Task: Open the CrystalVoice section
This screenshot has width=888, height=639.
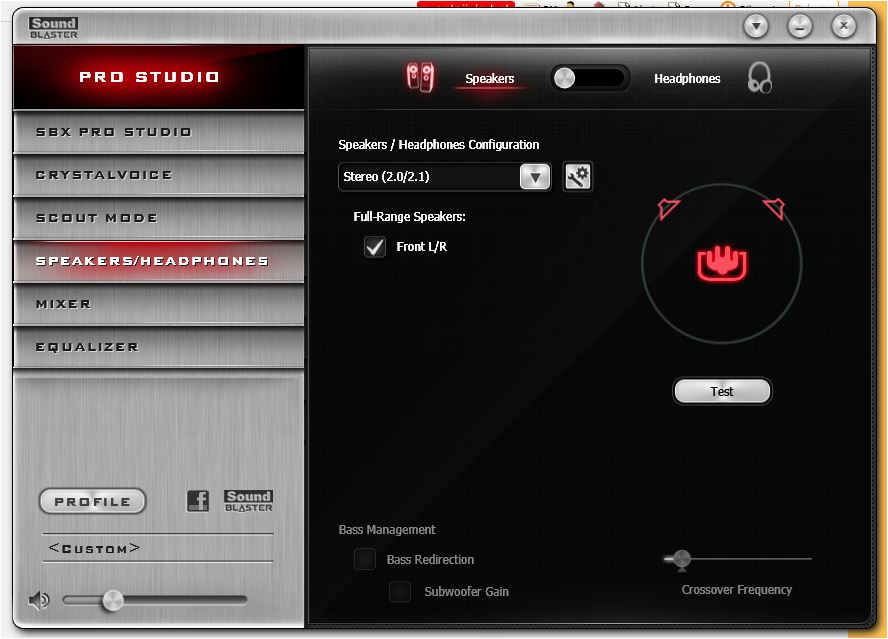Action: point(159,175)
